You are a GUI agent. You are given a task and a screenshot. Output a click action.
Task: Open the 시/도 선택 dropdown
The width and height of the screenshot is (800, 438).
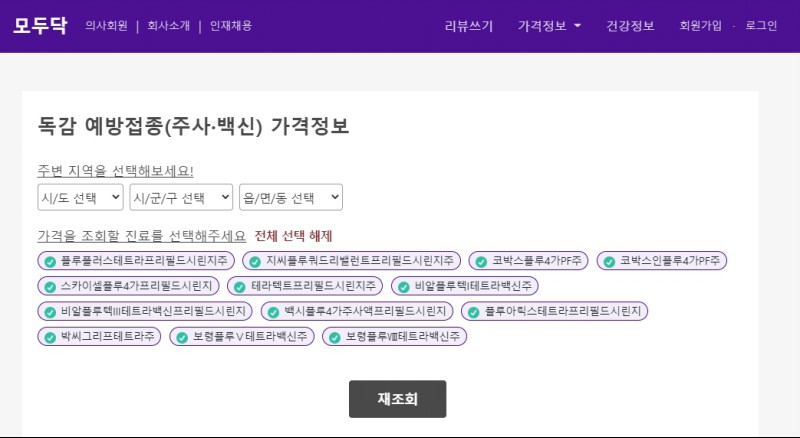pos(80,197)
